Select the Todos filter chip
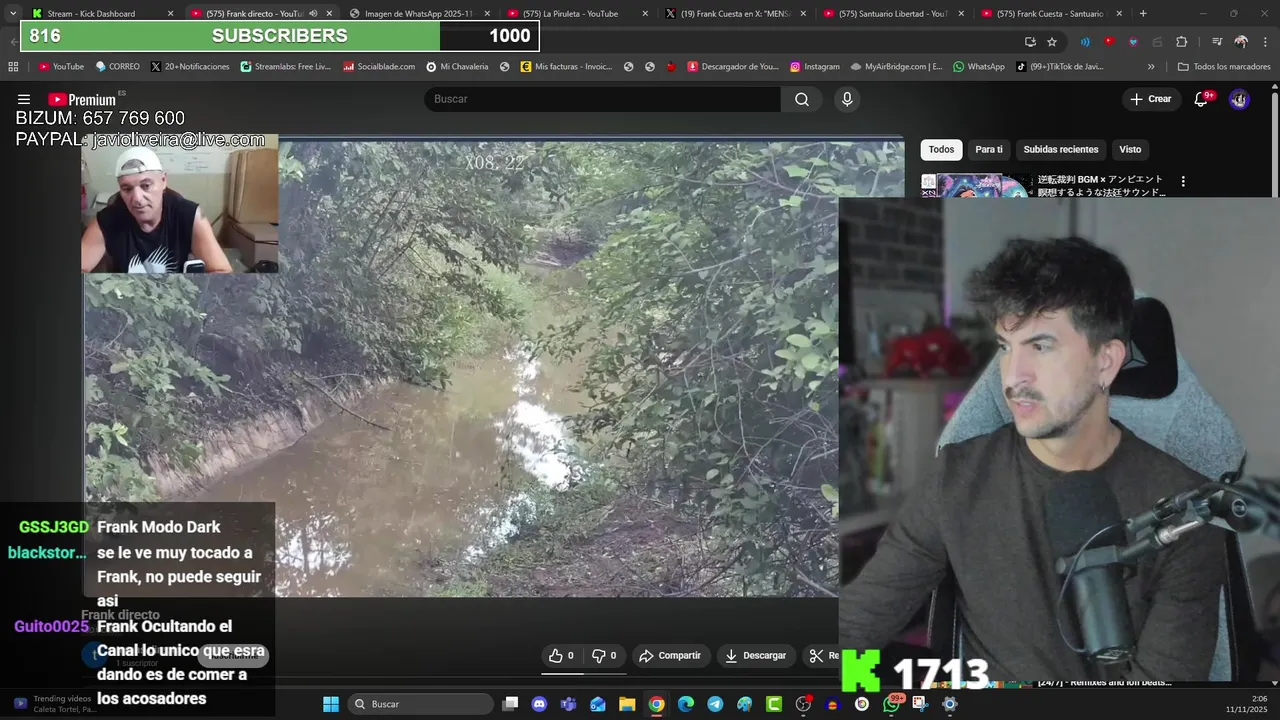The image size is (1280, 720). (x=941, y=150)
